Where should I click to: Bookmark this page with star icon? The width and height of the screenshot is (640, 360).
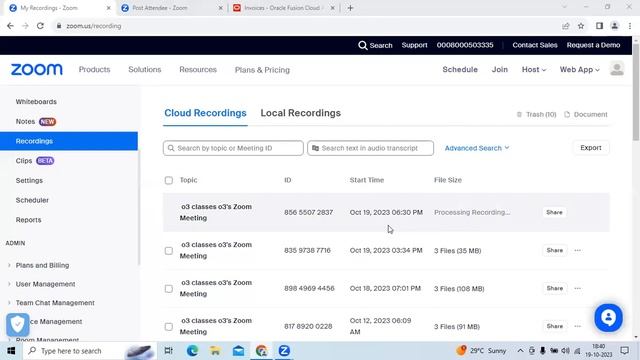[581, 26]
